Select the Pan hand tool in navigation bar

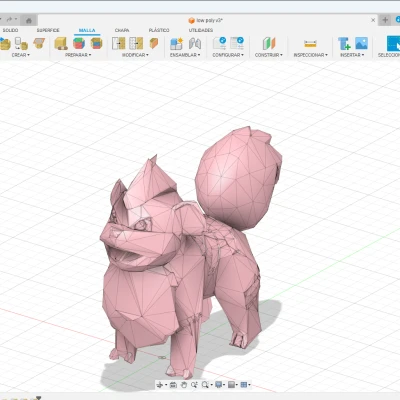pyautogui.click(x=184, y=385)
